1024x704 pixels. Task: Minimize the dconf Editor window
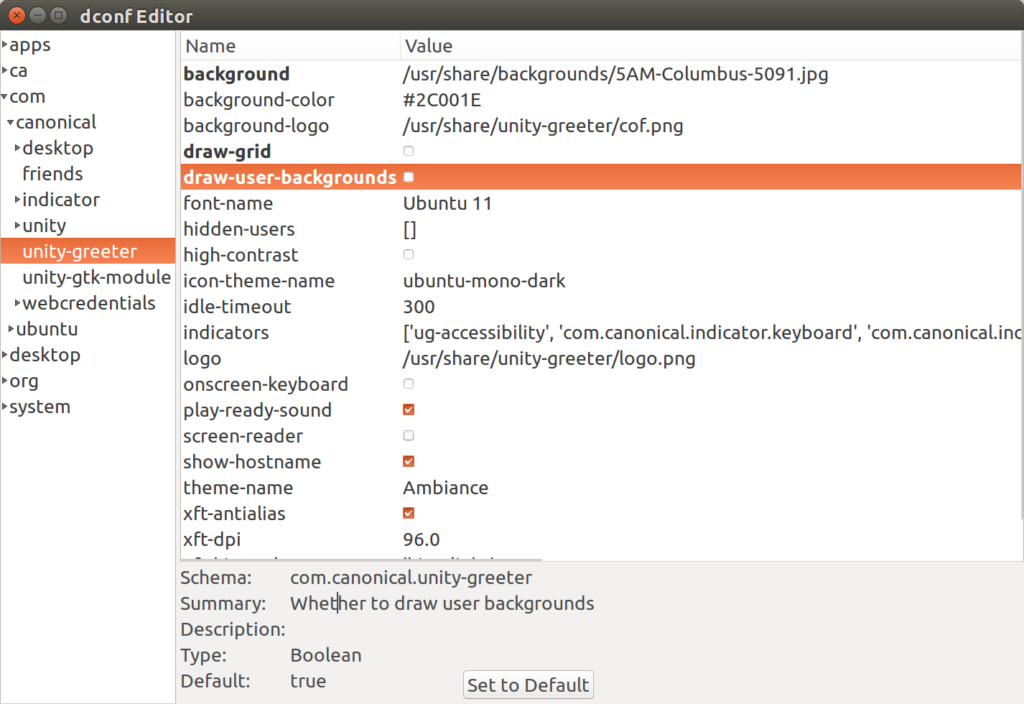click(x=38, y=15)
